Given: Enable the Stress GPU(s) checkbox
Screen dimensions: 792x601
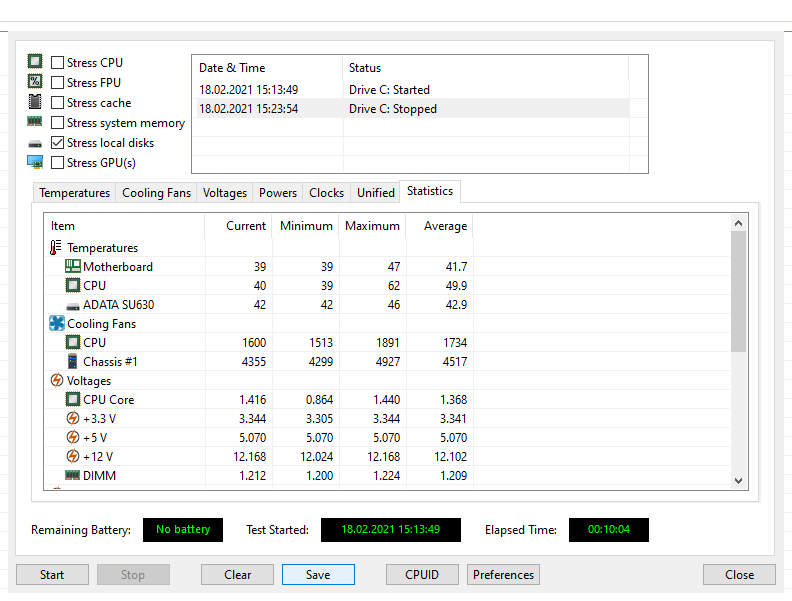Looking at the screenshot, I should pyautogui.click(x=58, y=163).
